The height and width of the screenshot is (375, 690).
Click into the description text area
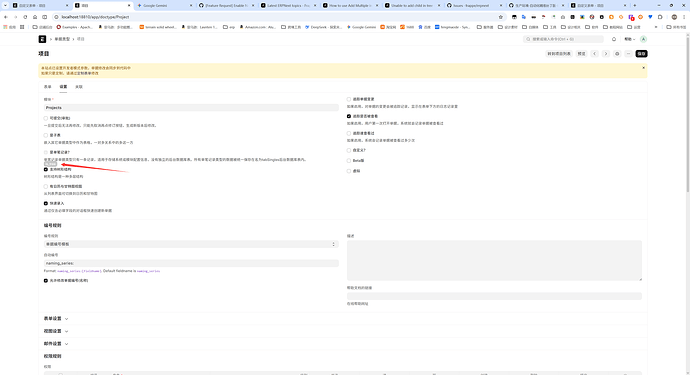pos(494,261)
